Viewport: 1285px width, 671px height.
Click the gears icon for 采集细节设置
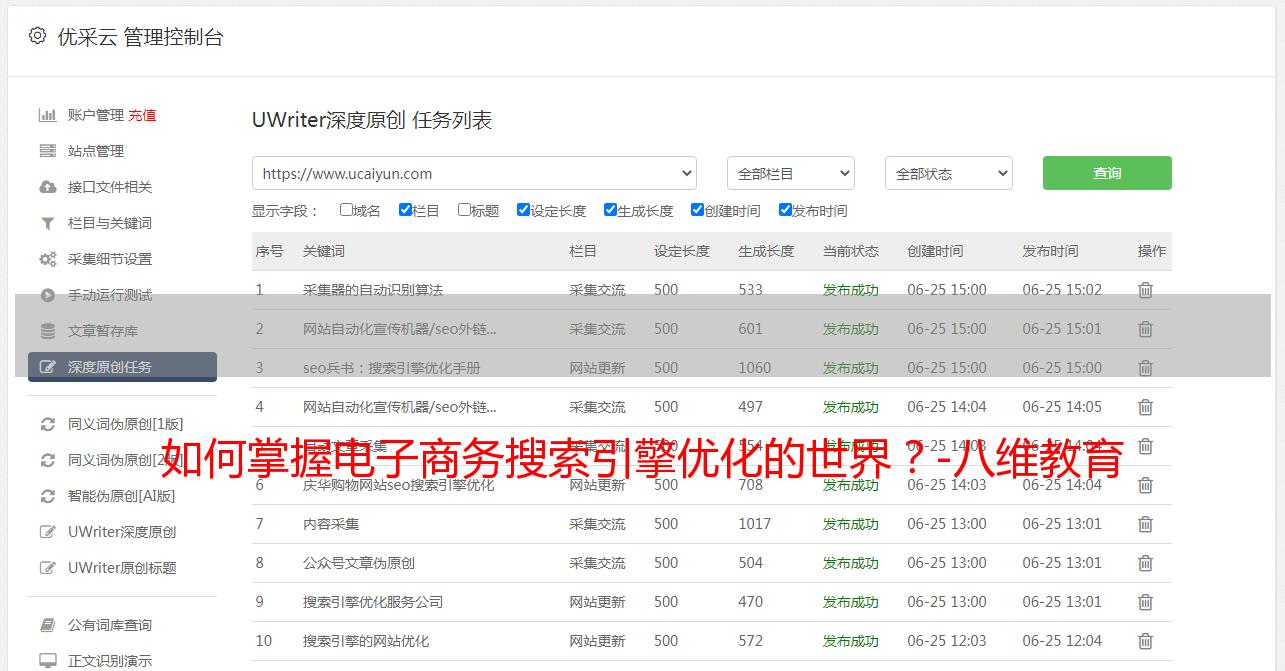(x=47, y=259)
